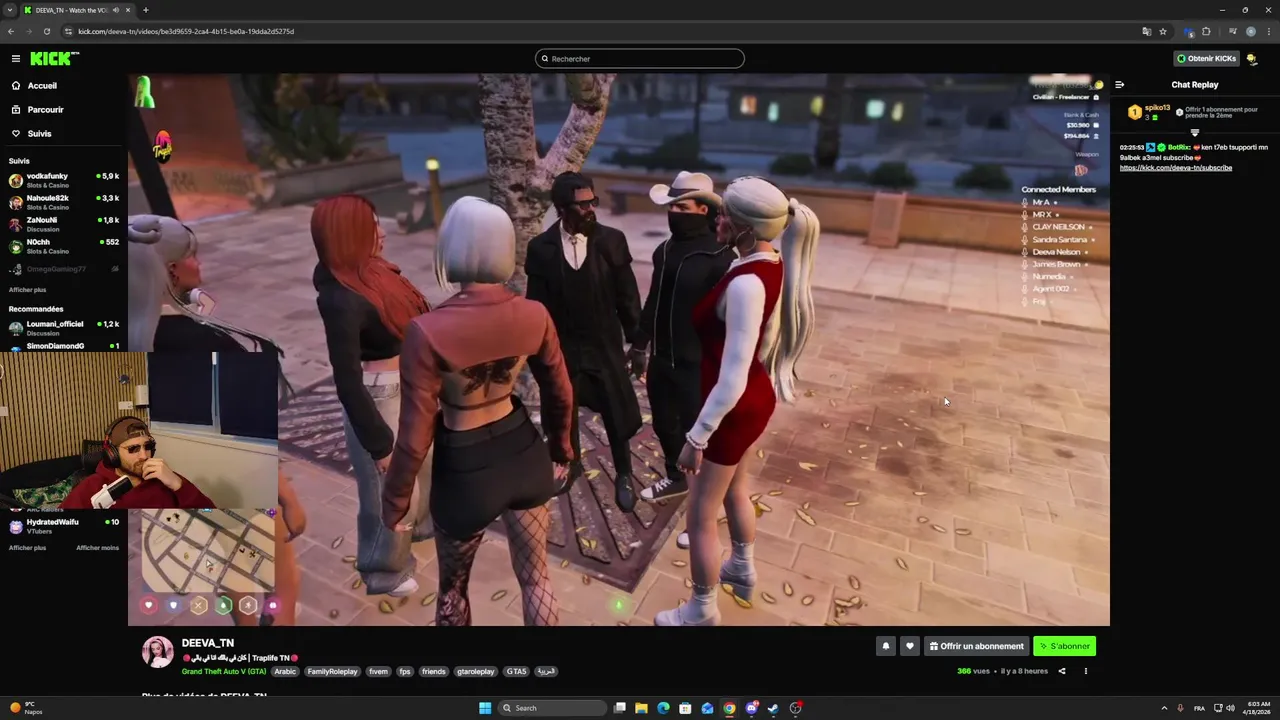Open Loumani_officiel recommended channel
The width and height of the screenshot is (1280, 720).
coord(64,328)
